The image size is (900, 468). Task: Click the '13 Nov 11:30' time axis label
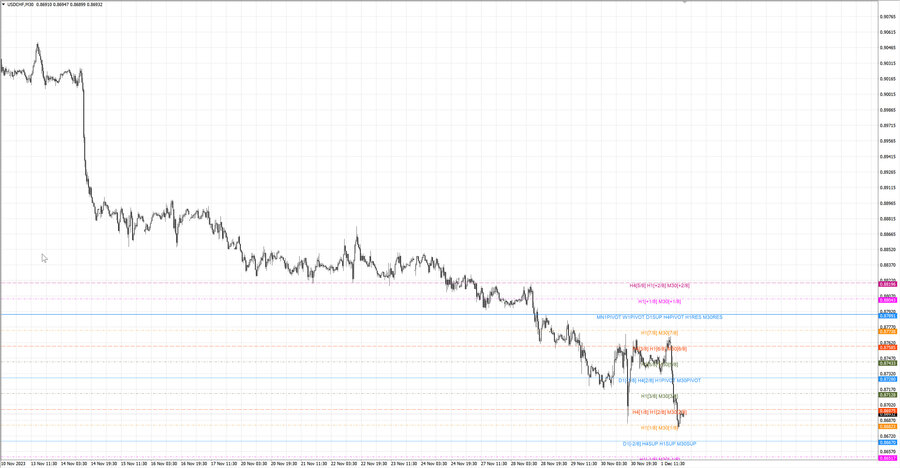[x=44, y=463]
